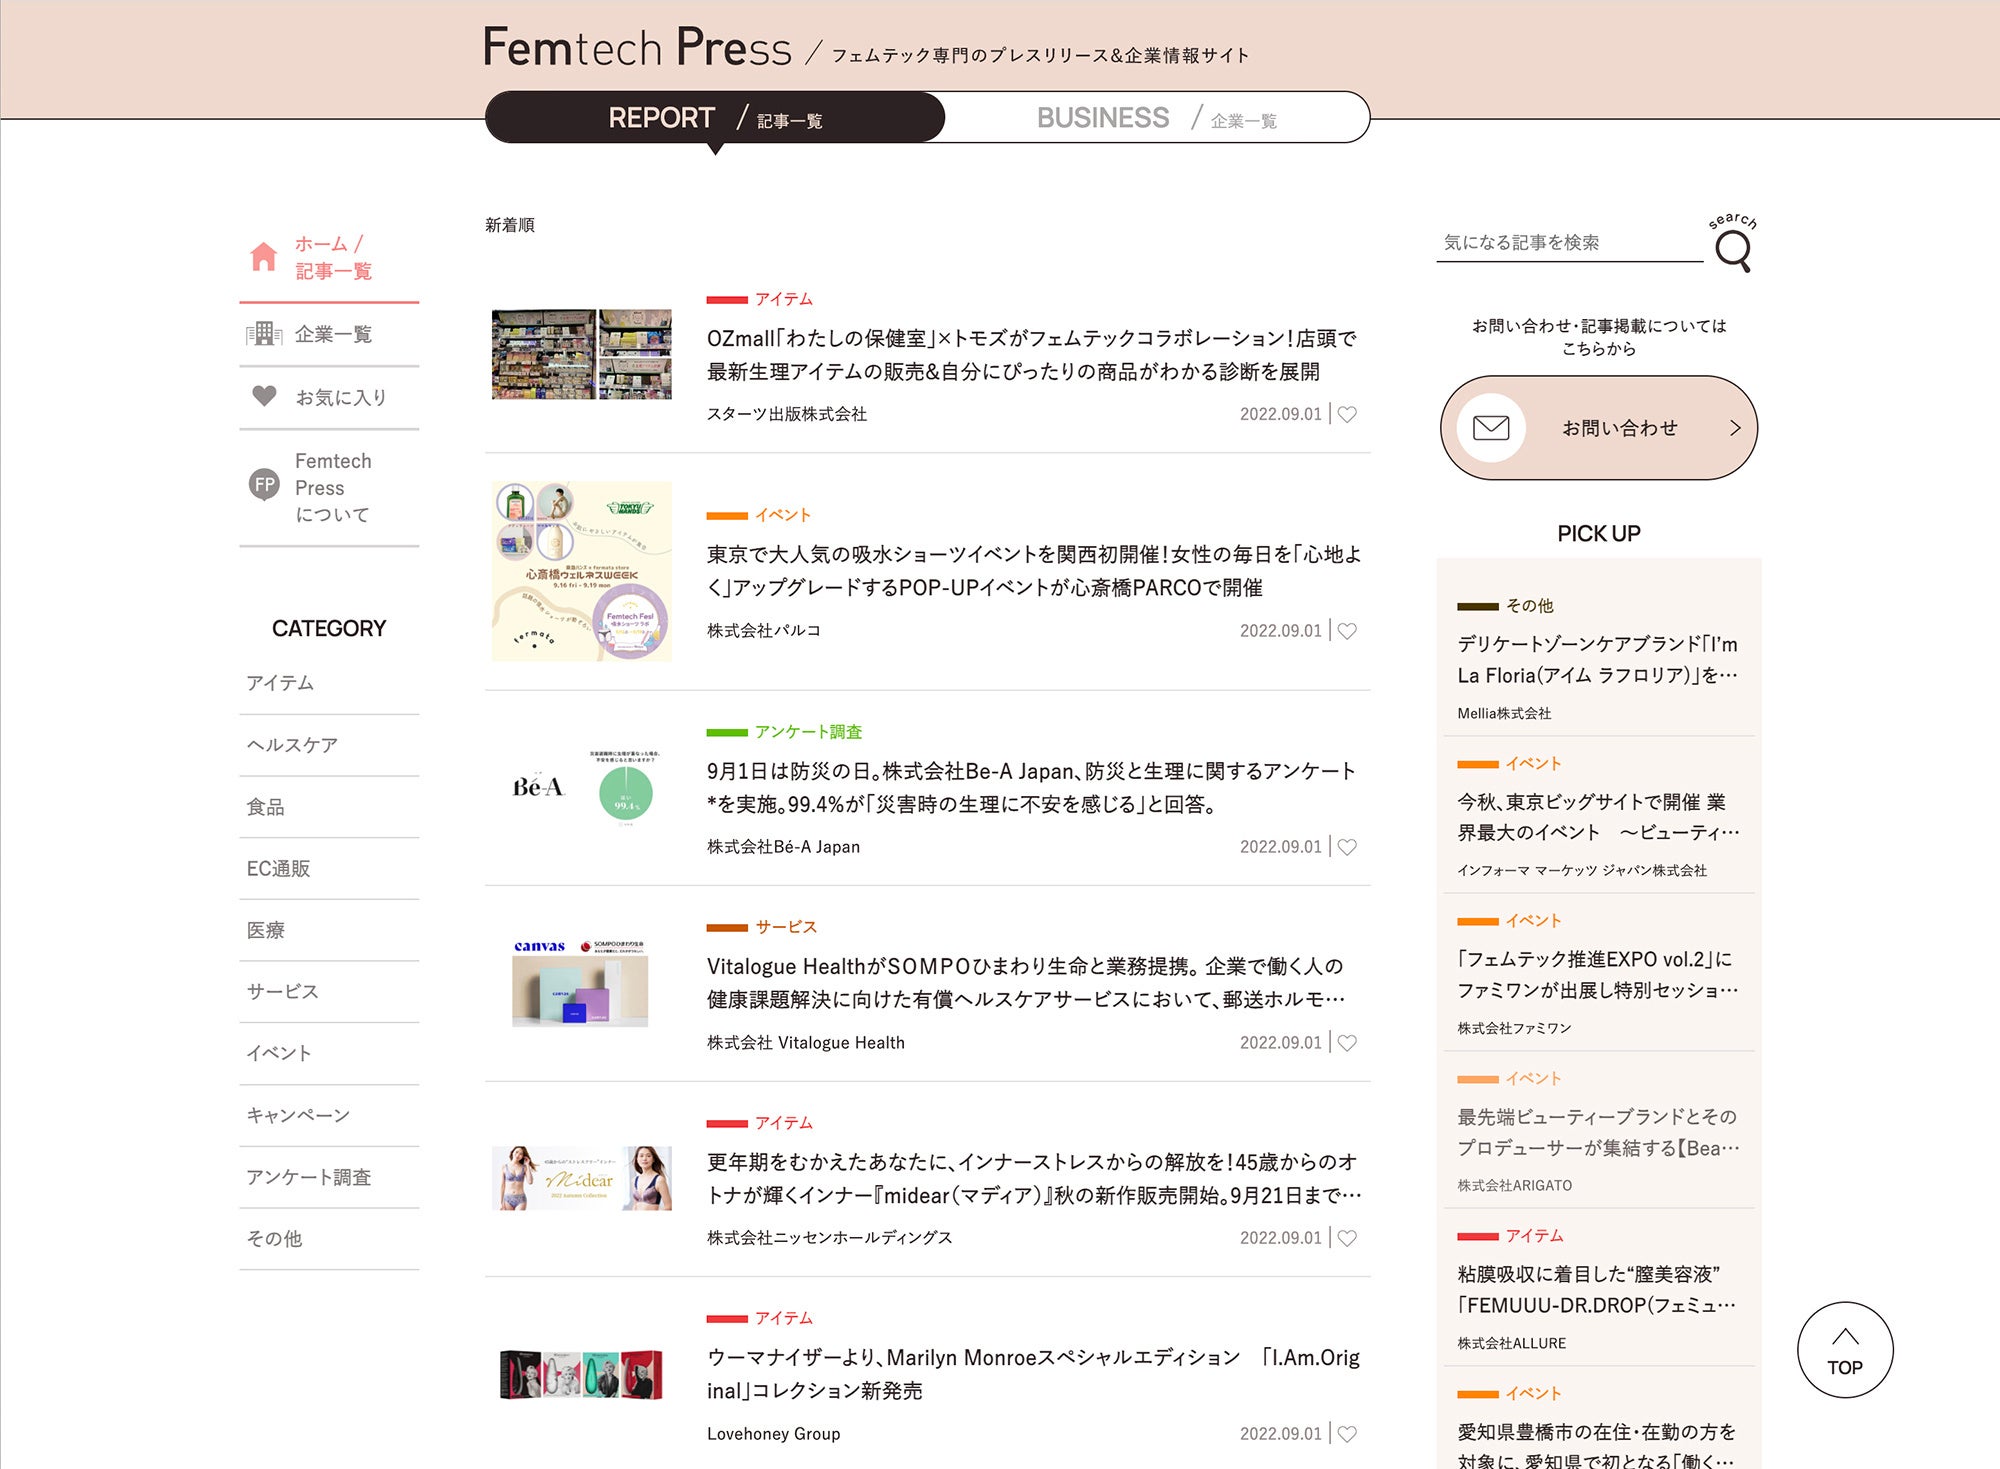Click the FP badge icon
The height and width of the screenshot is (1469, 2000).
(x=264, y=485)
